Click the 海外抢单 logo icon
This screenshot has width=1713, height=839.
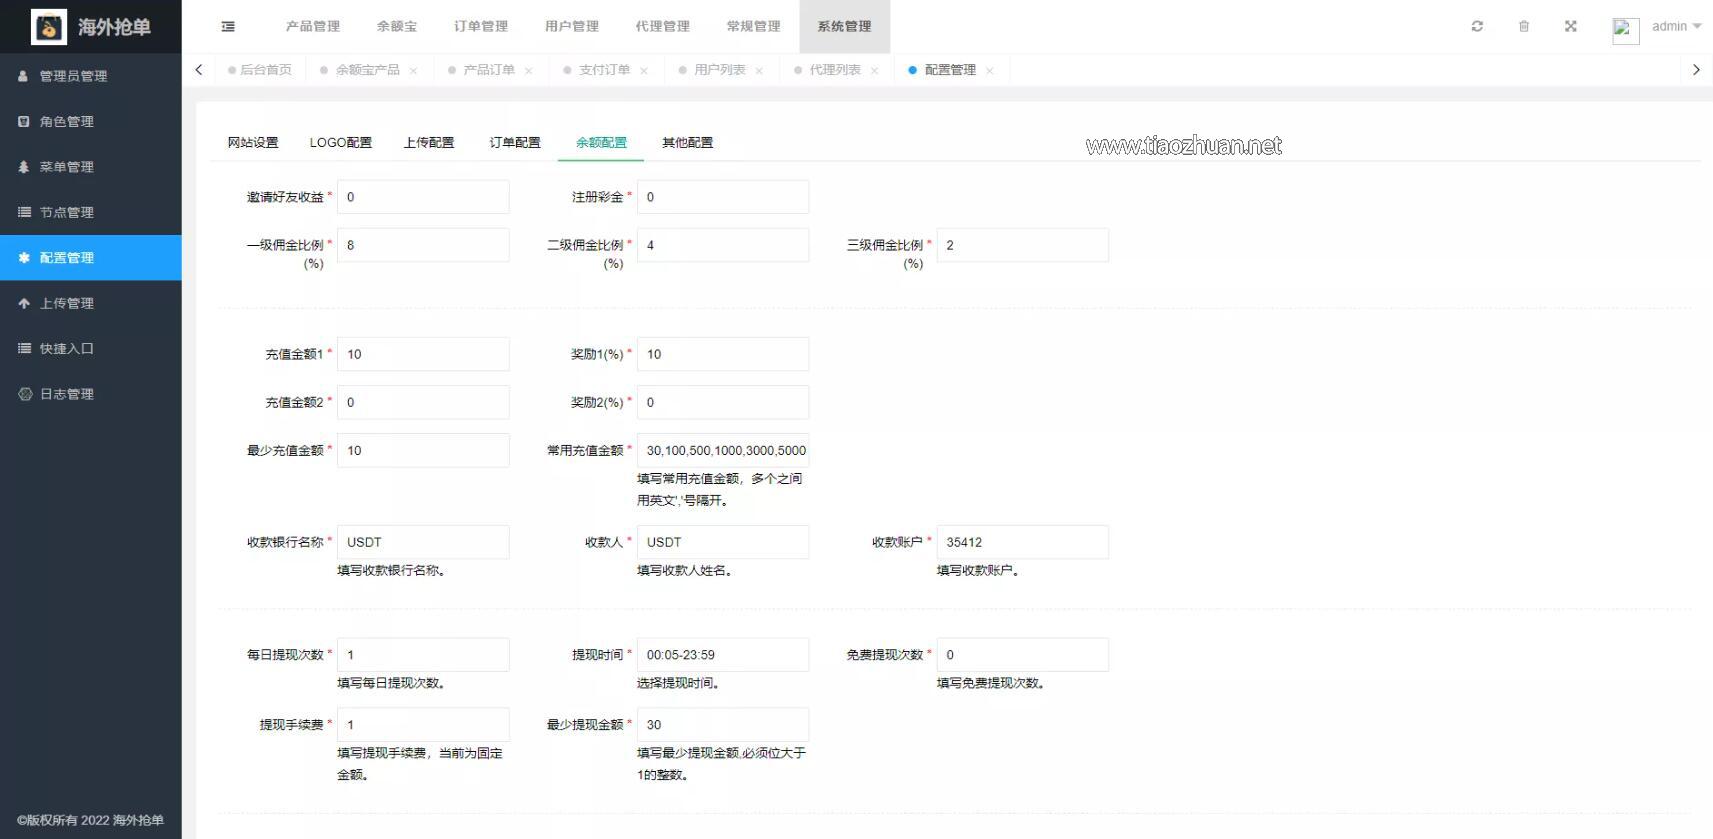coord(49,27)
